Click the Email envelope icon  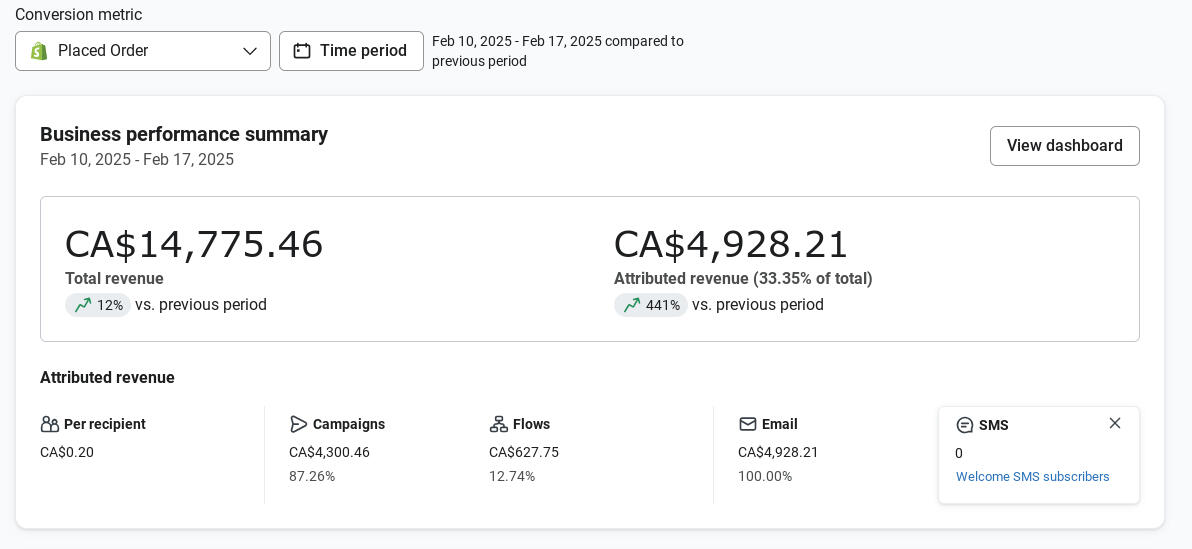(x=747, y=424)
